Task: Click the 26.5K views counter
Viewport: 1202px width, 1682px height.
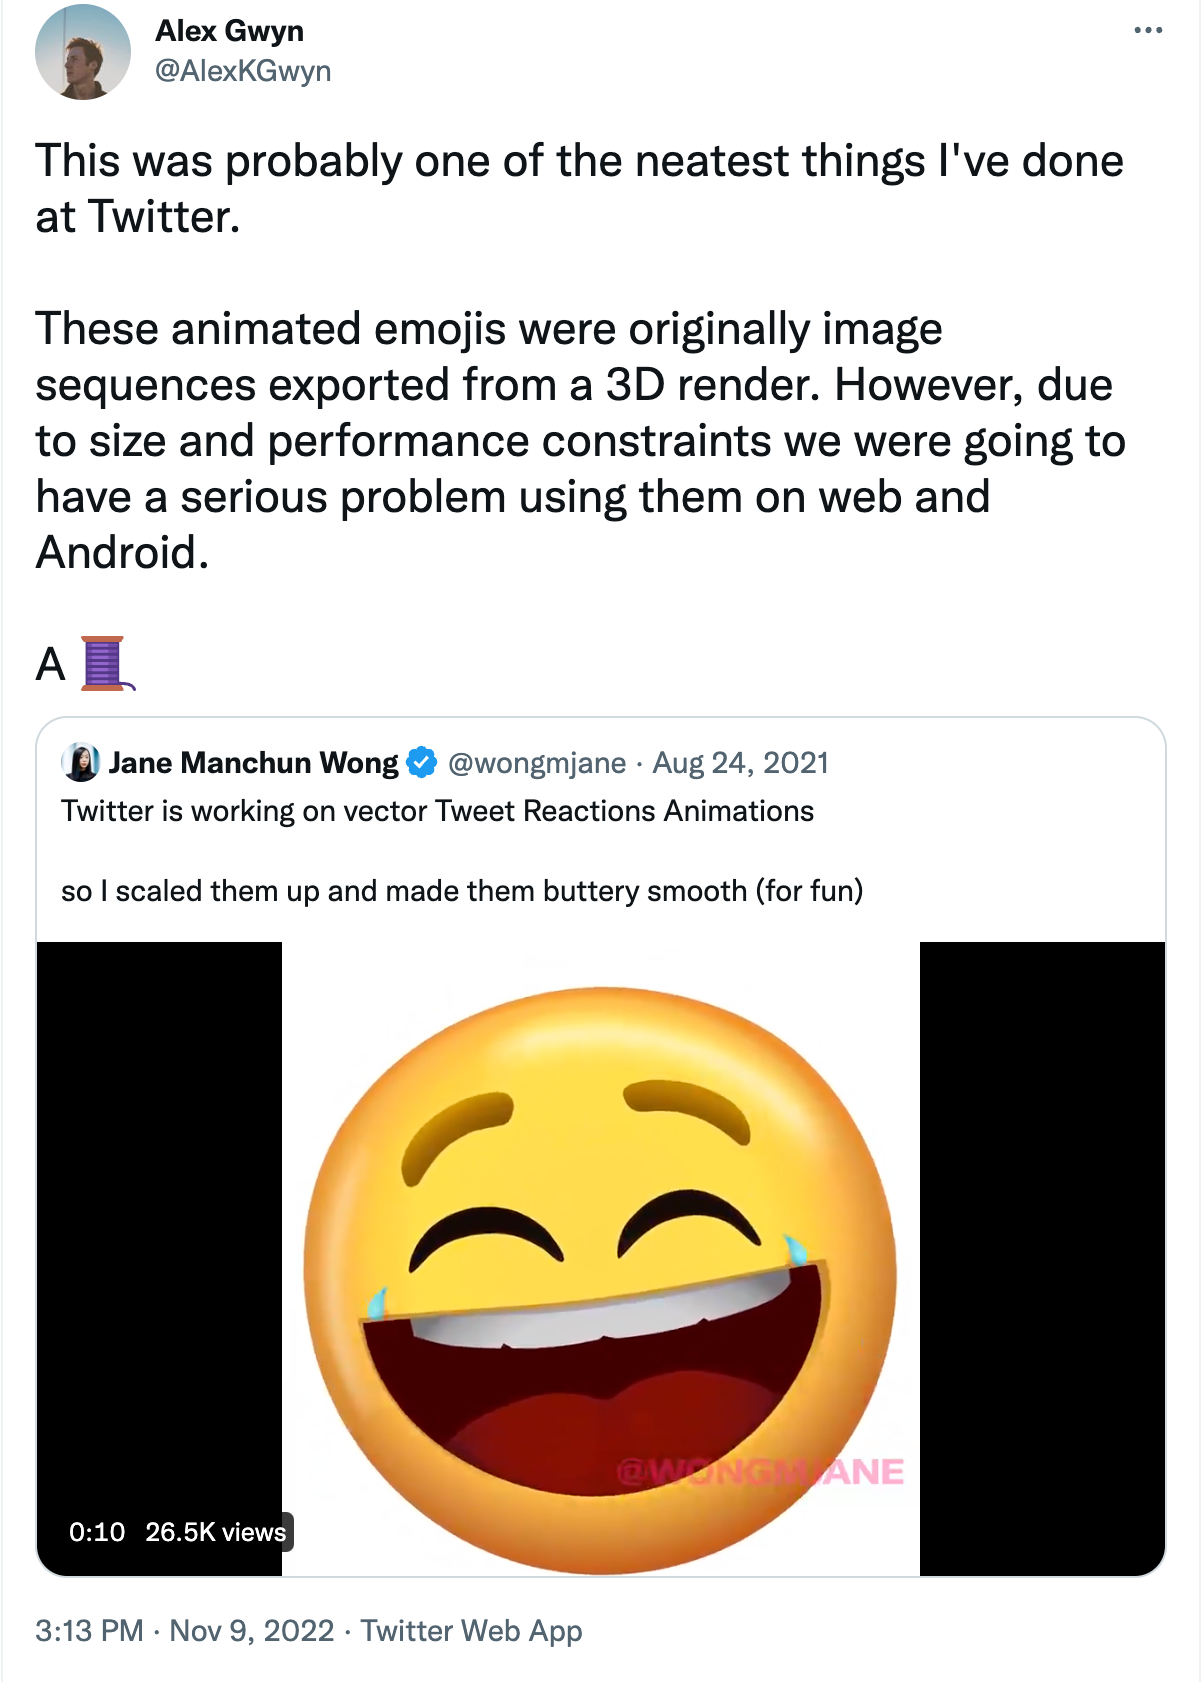Action: (x=215, y=1532)
